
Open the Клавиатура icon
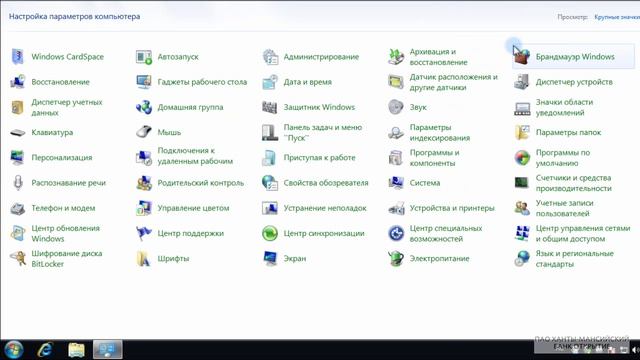coord(18,133)
